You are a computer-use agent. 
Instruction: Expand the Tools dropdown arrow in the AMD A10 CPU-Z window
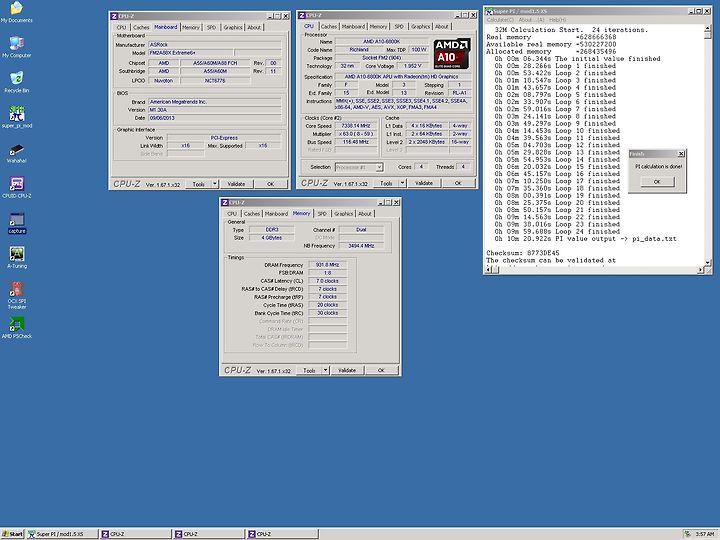[402, 183]
